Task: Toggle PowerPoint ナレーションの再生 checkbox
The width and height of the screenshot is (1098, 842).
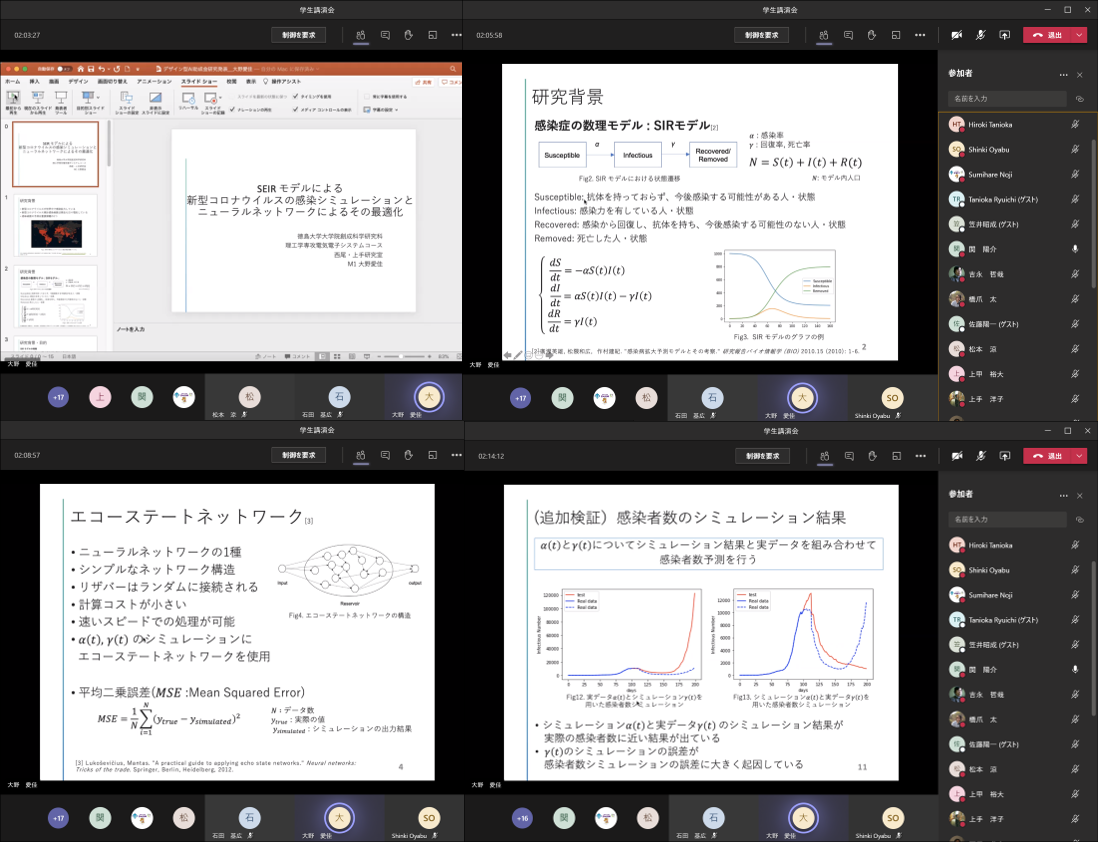Action: click(x=232, y=109)
